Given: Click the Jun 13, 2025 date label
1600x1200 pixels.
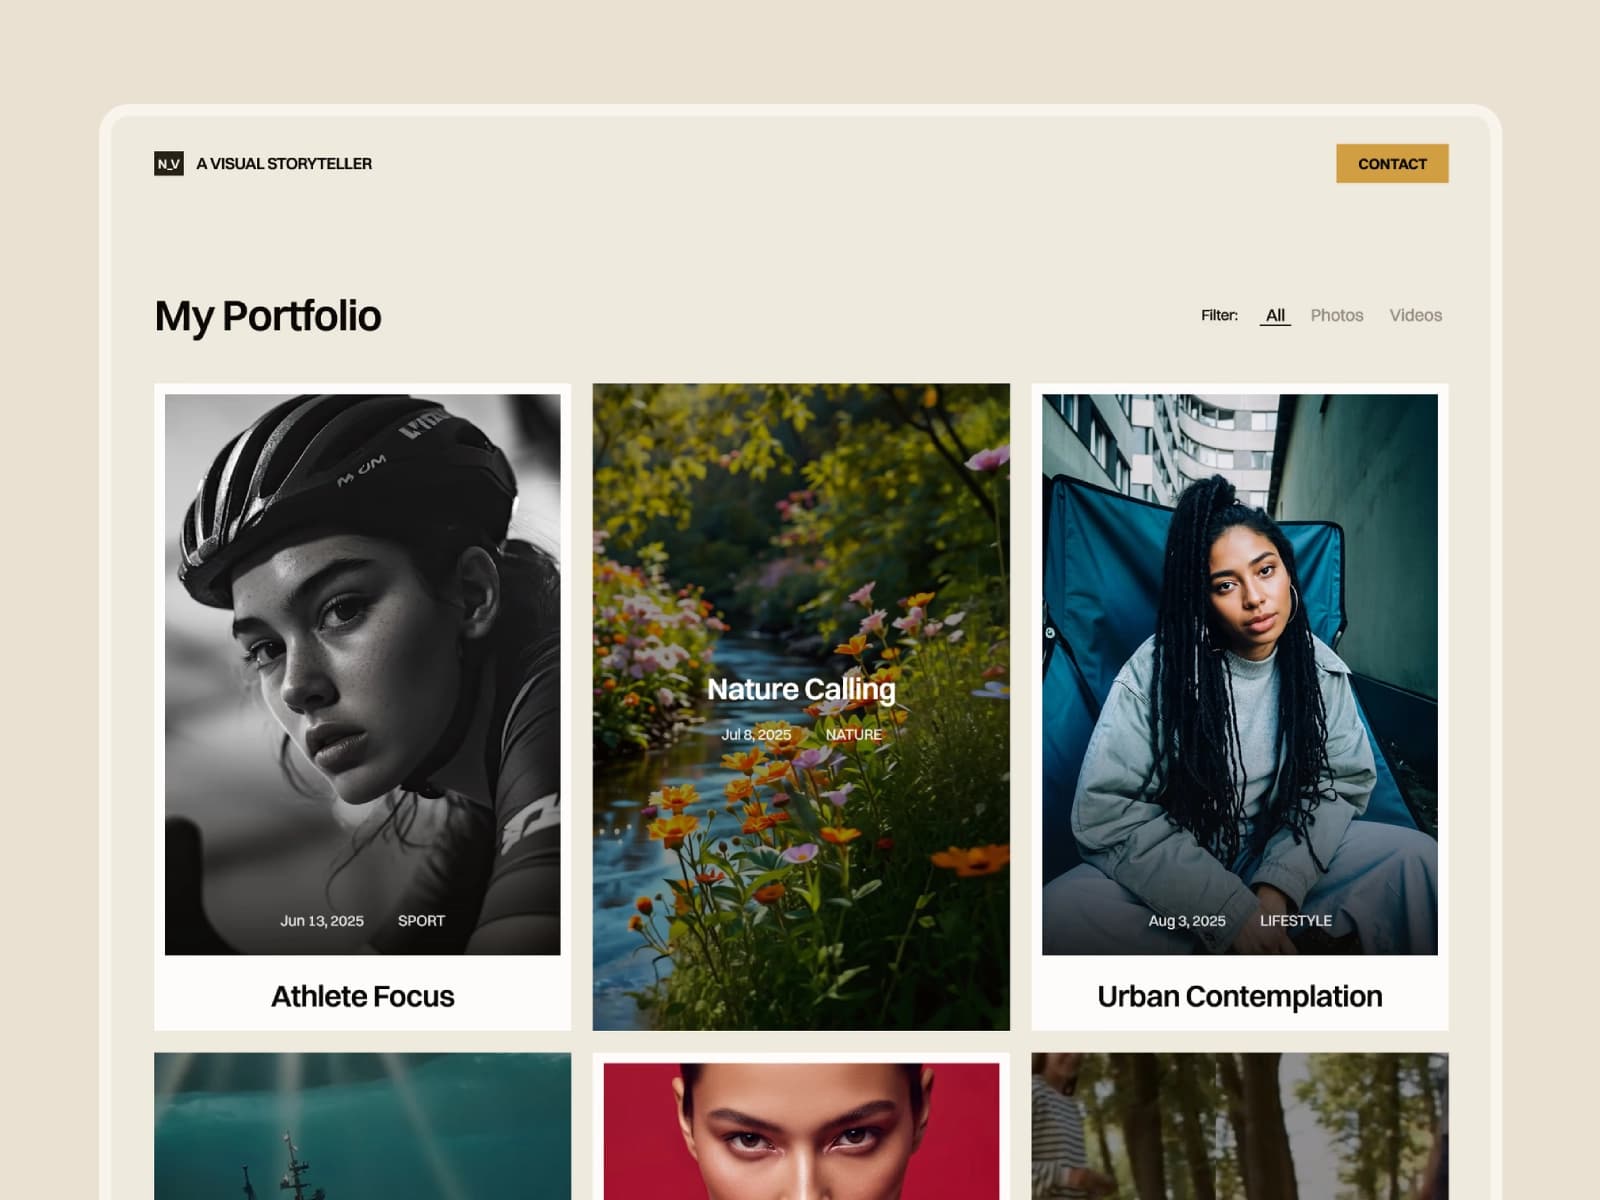Looking at the screenshot, I should tap(322, 920).
